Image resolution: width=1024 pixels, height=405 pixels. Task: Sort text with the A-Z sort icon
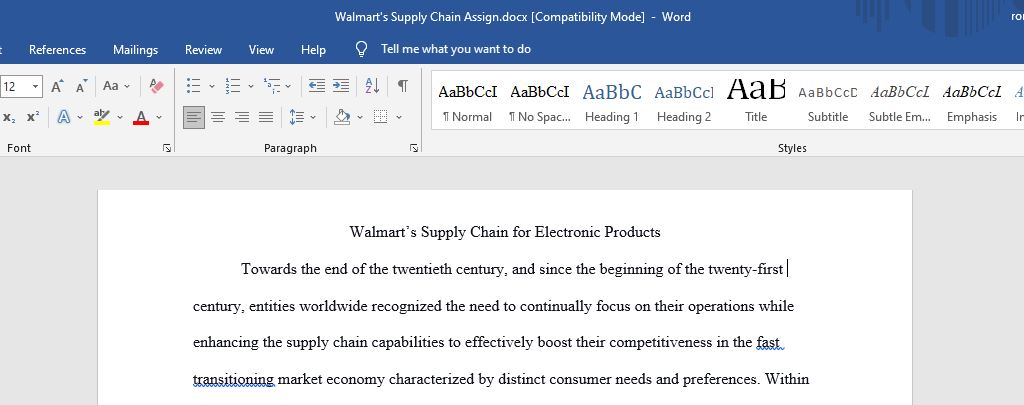coord(372,86)
